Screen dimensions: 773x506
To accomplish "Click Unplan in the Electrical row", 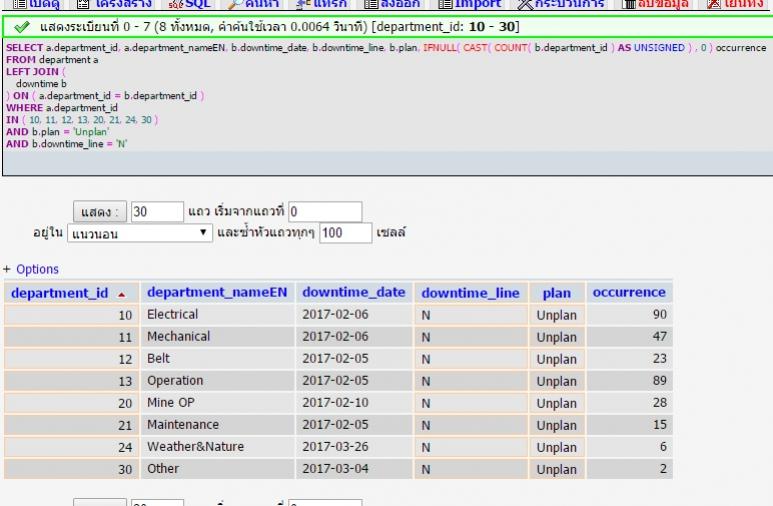I will [x=557, y=315].
